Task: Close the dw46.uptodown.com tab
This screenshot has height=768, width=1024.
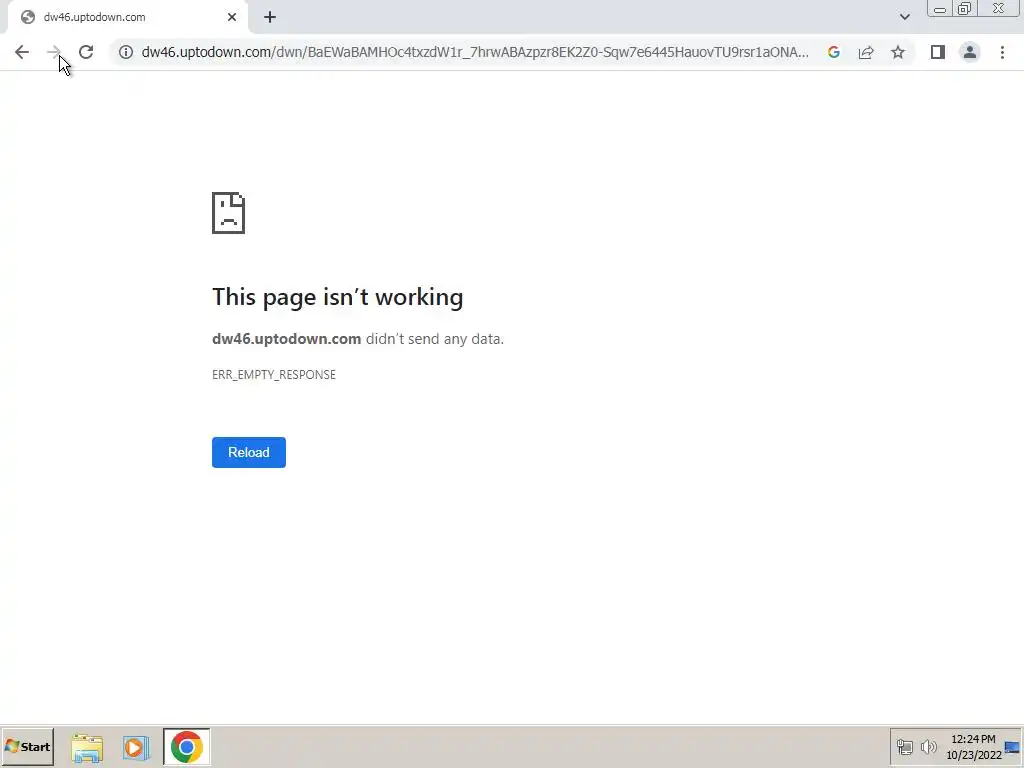Action: [232, 17]
